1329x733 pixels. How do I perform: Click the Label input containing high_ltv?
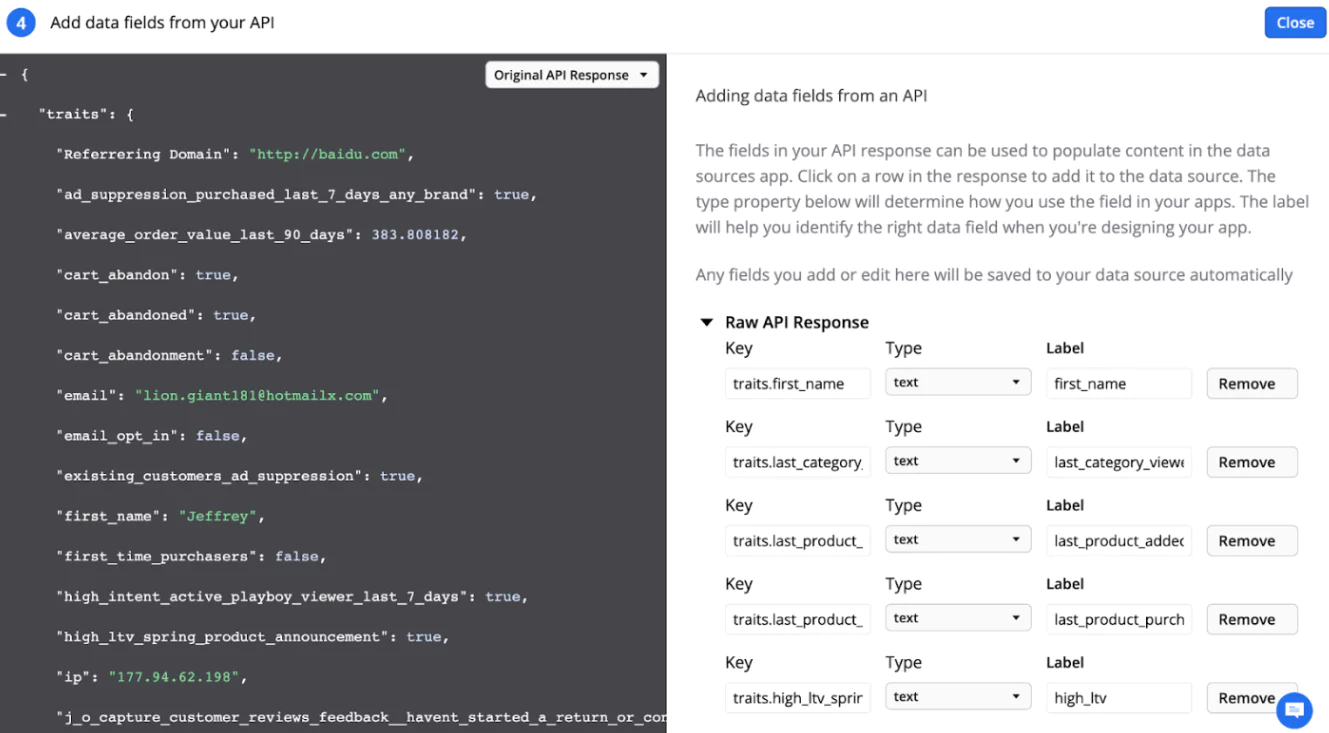pyautogui.click(x=1118, y=697)
